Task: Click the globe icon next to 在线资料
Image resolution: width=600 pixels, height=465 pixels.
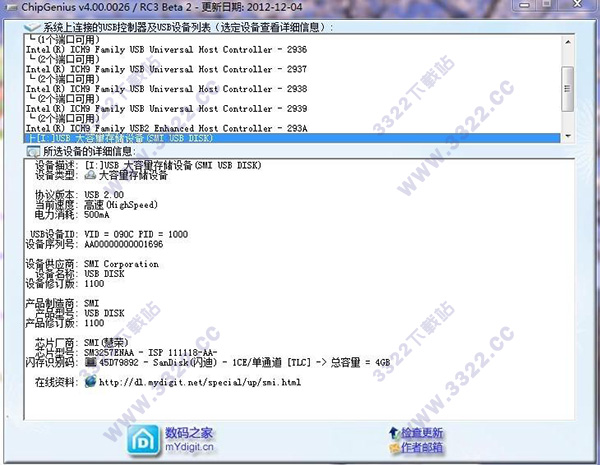Action: (x=91, y=381)
